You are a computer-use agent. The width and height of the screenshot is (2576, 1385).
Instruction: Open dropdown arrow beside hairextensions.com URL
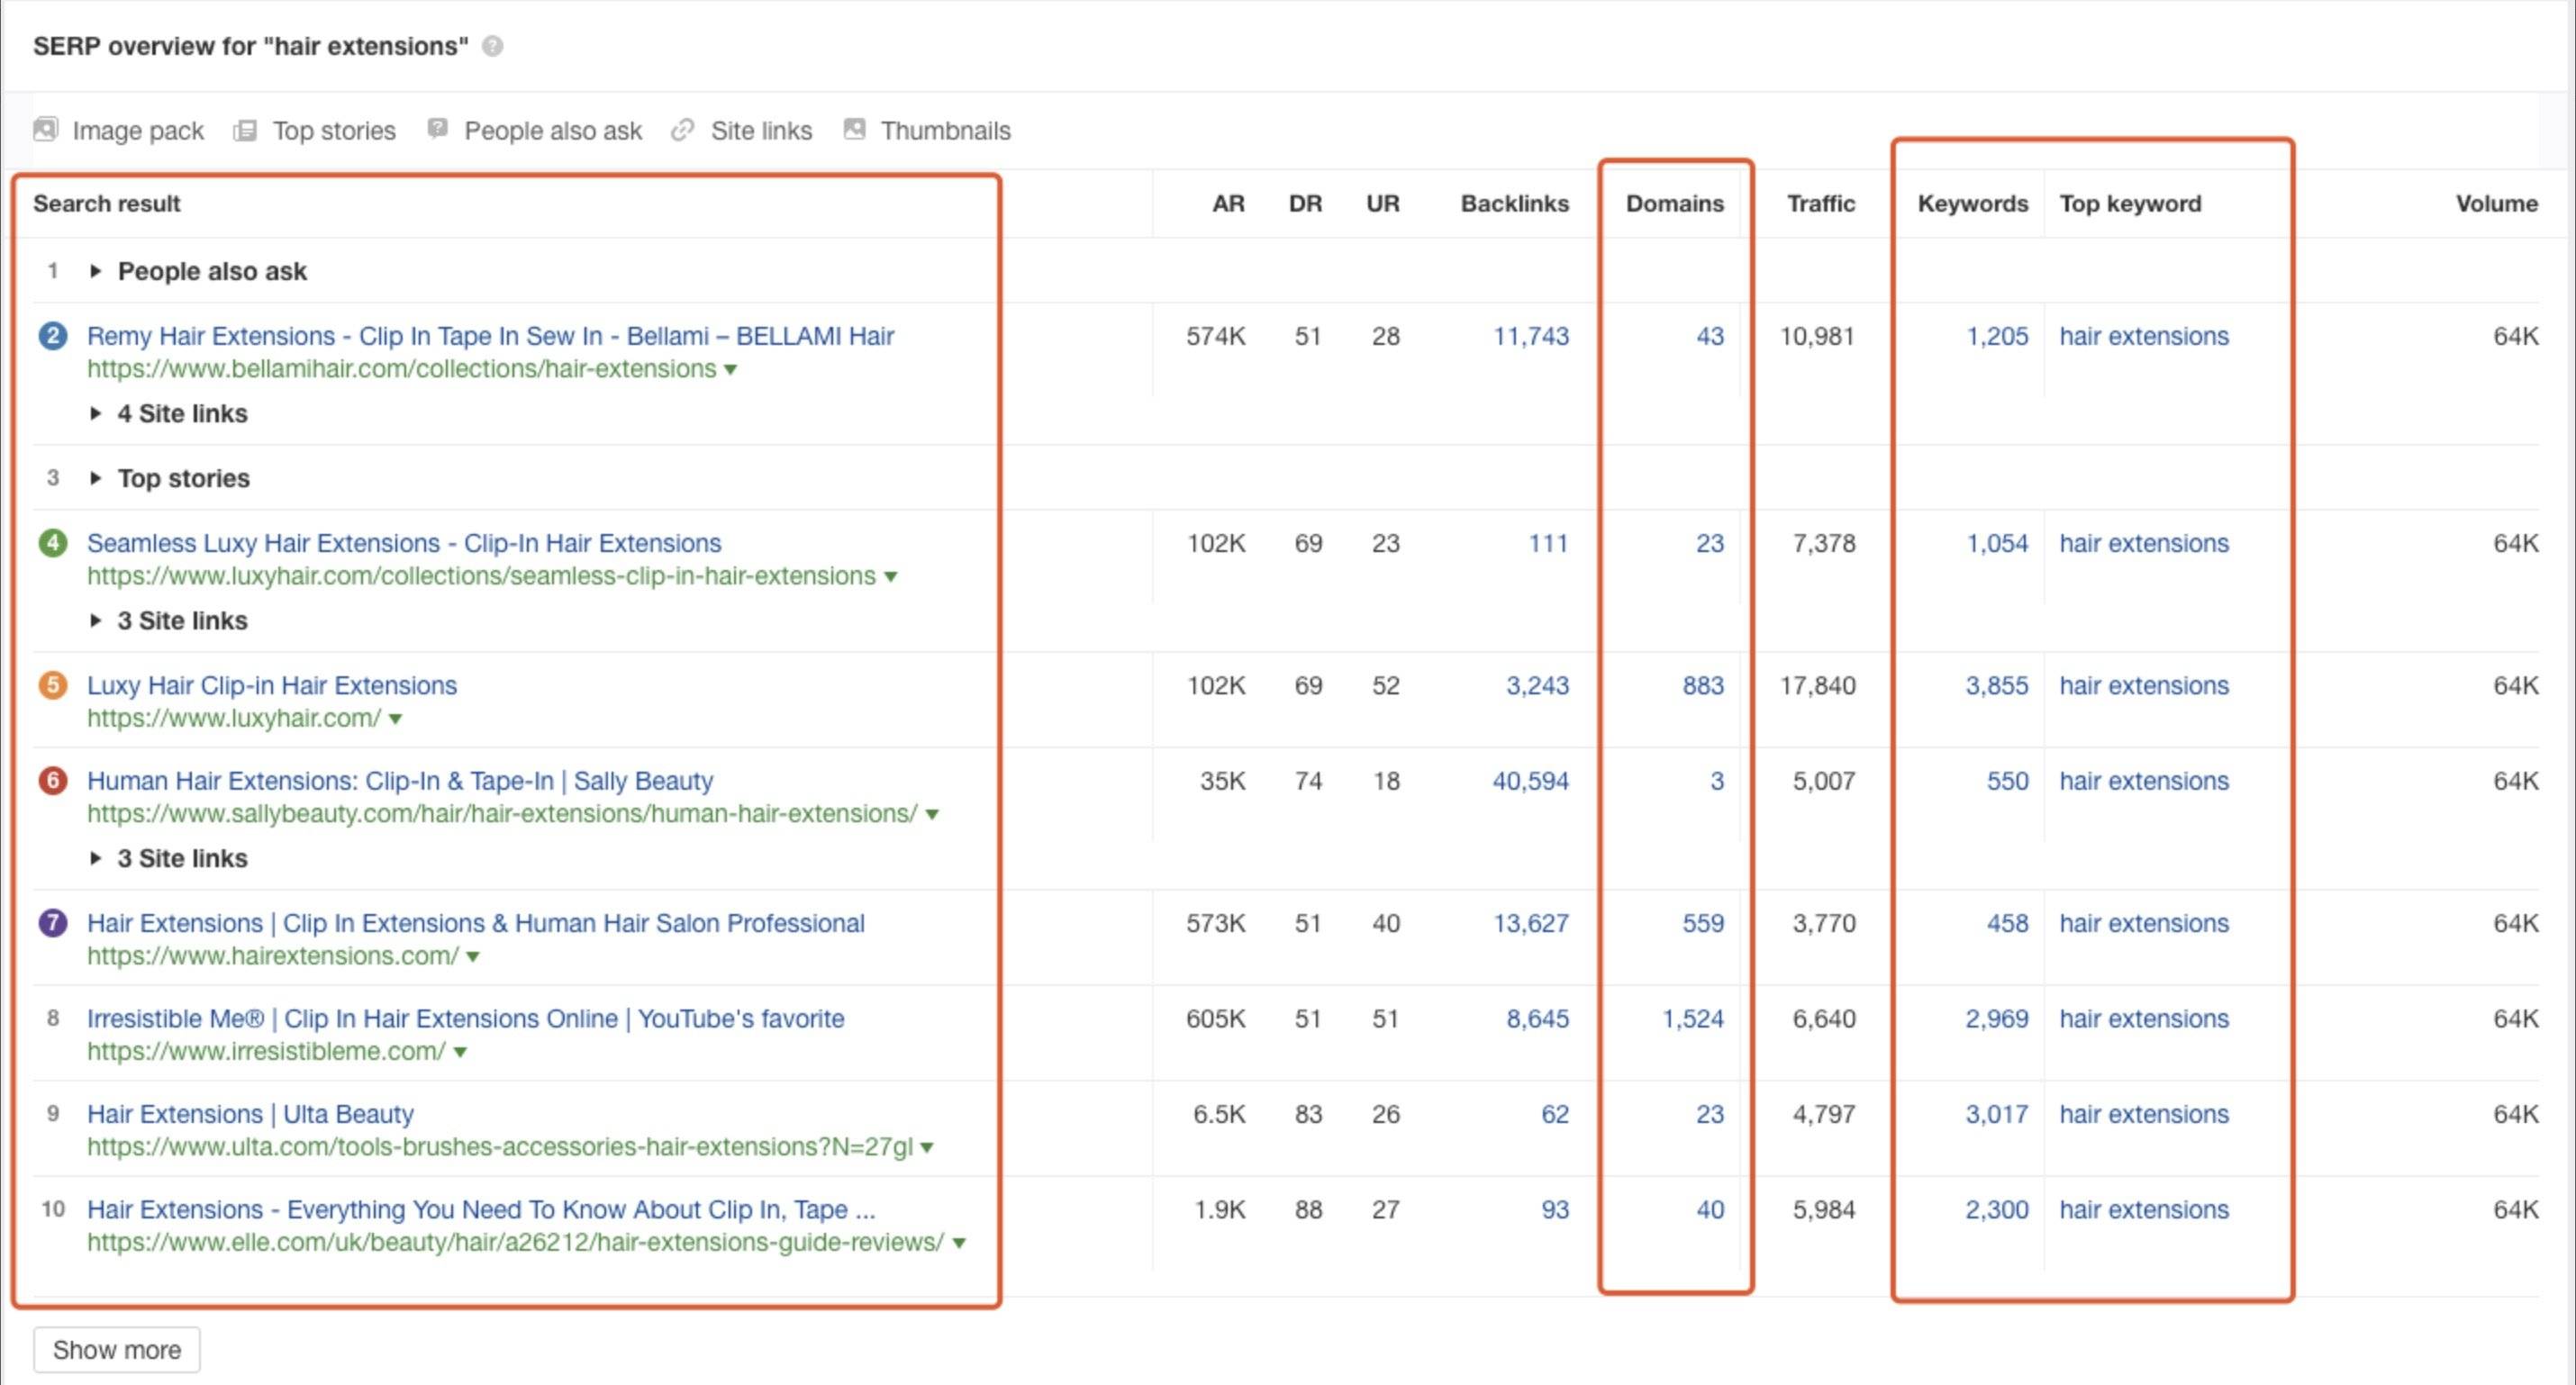(x=473, y=957)
